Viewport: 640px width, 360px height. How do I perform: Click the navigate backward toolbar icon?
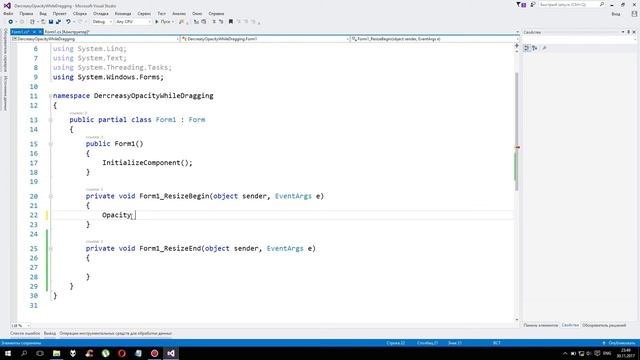coord(11,22)
